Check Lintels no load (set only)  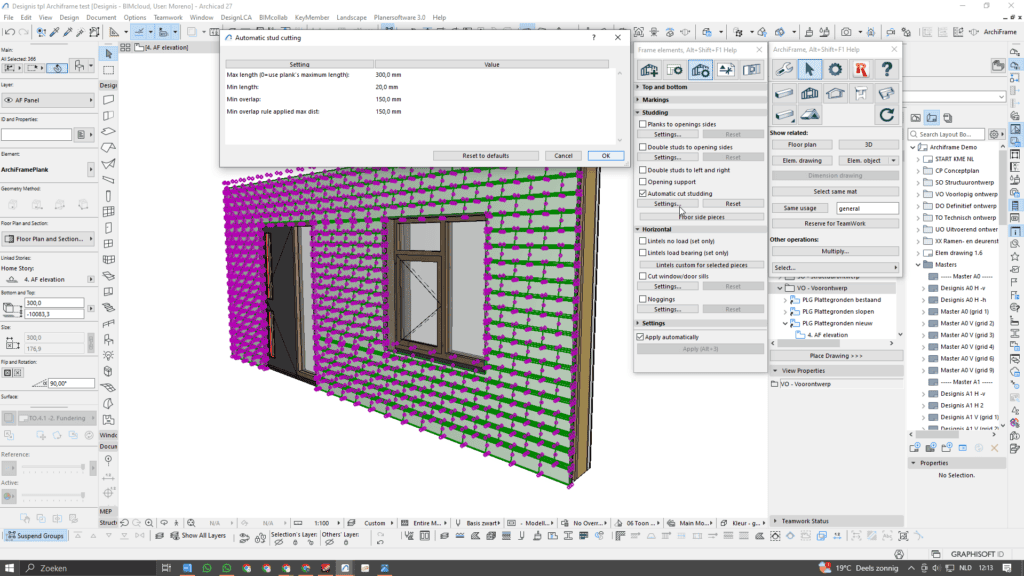pyautogui.click(x=643, y=241)
